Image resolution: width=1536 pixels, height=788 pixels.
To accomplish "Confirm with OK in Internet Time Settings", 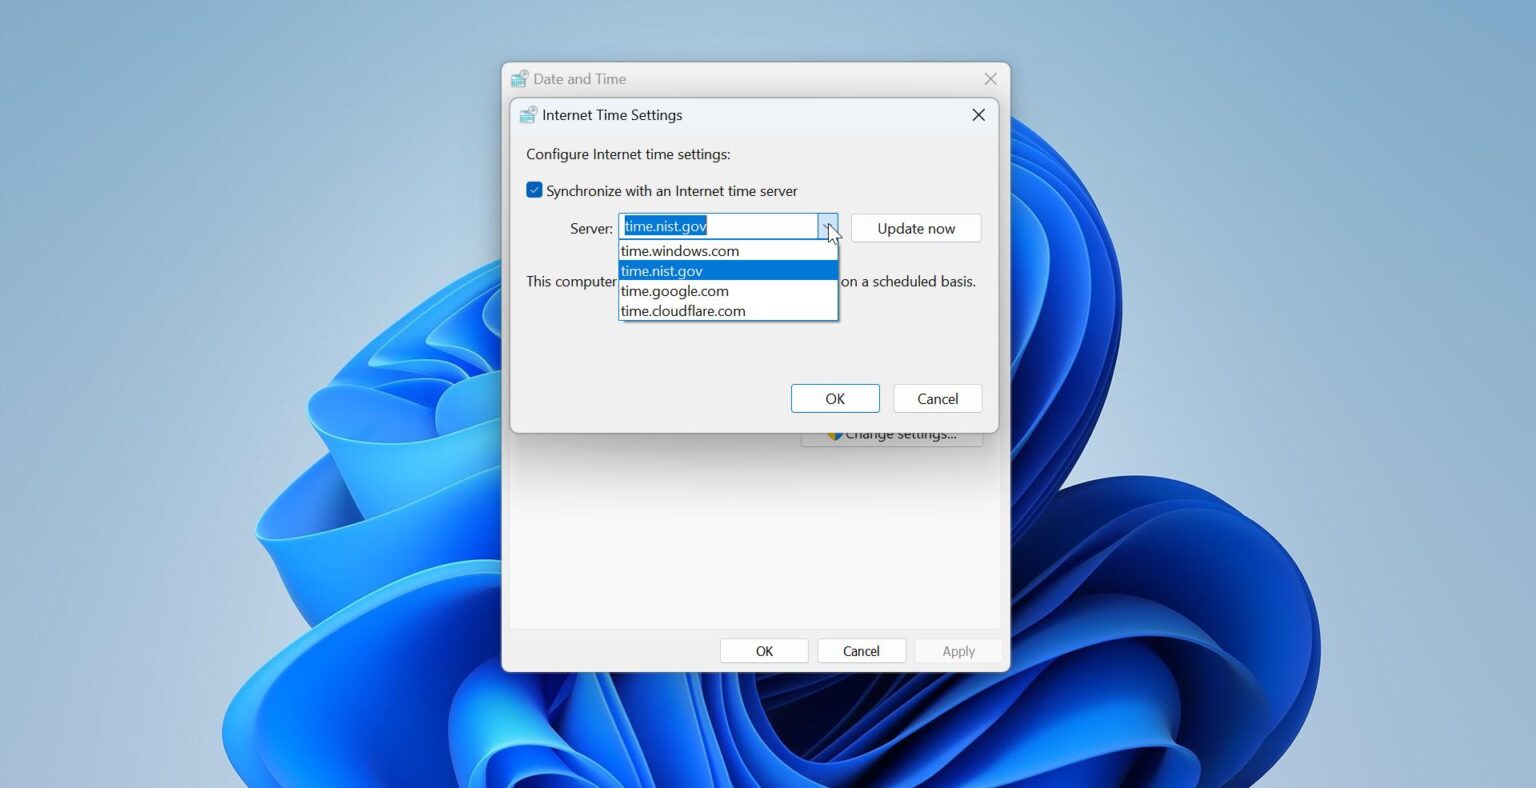I will [835, 398].
